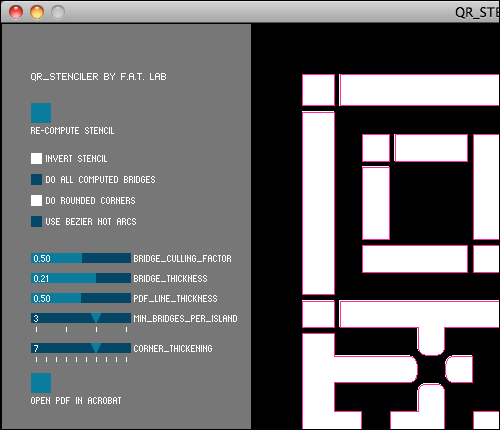Click the red close window button
Screen dimensions: 500x430
point(16,12)
